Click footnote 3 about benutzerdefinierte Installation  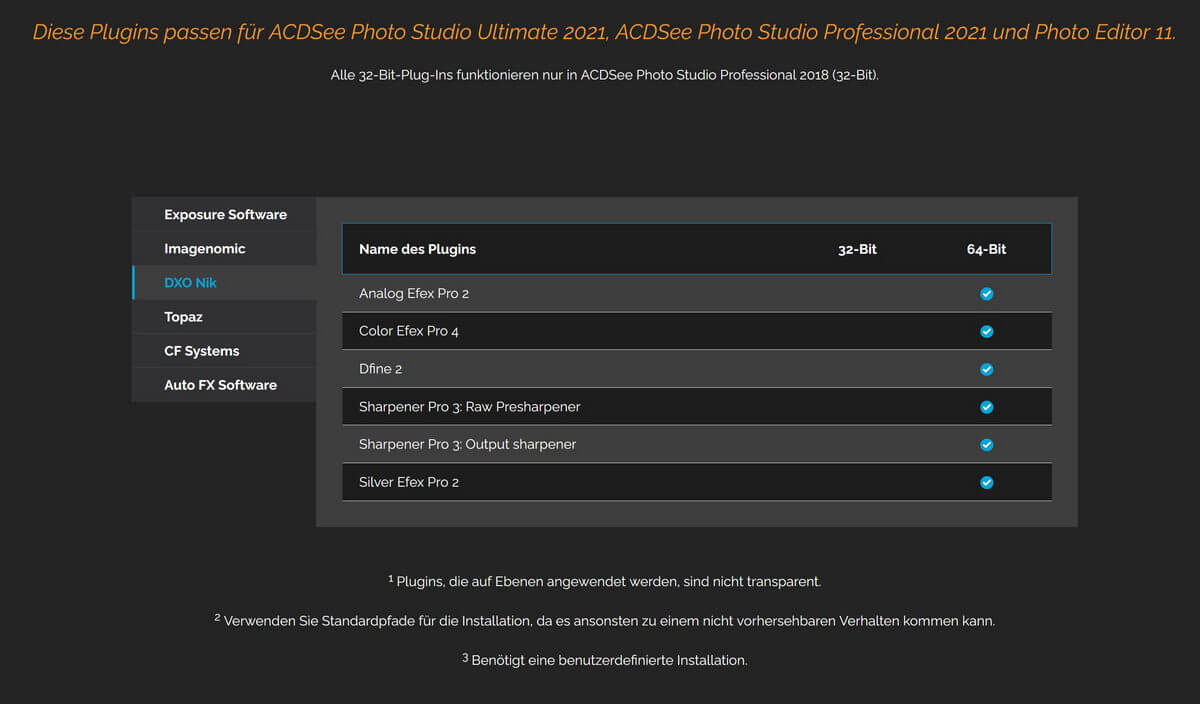(x=604, y=659)
